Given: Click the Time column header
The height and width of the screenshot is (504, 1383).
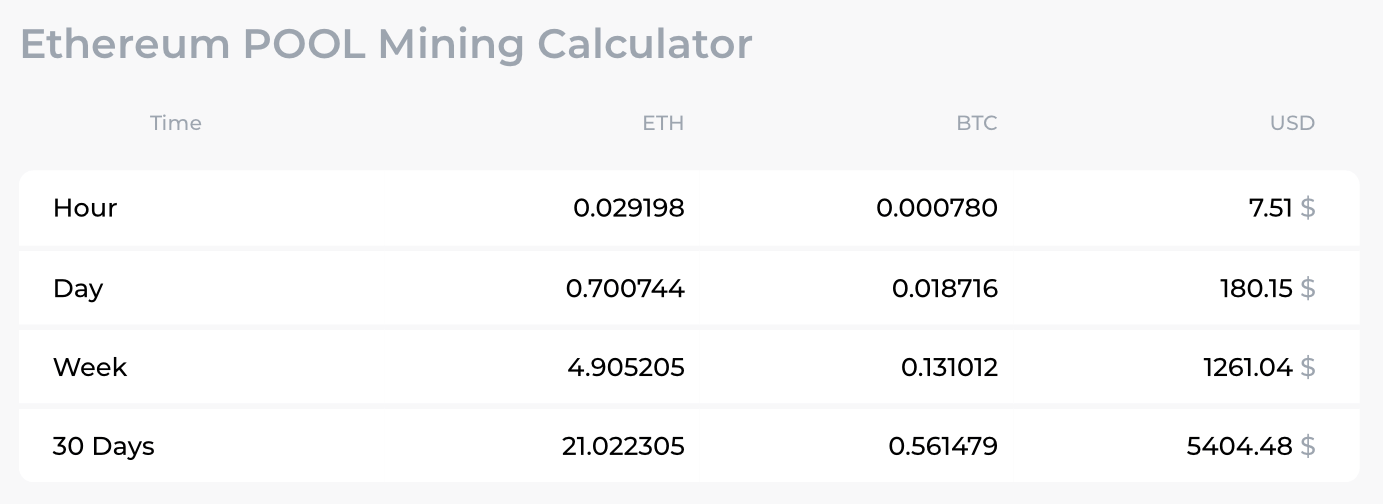Looking at the screenshot, I should (x=176, y=123).
